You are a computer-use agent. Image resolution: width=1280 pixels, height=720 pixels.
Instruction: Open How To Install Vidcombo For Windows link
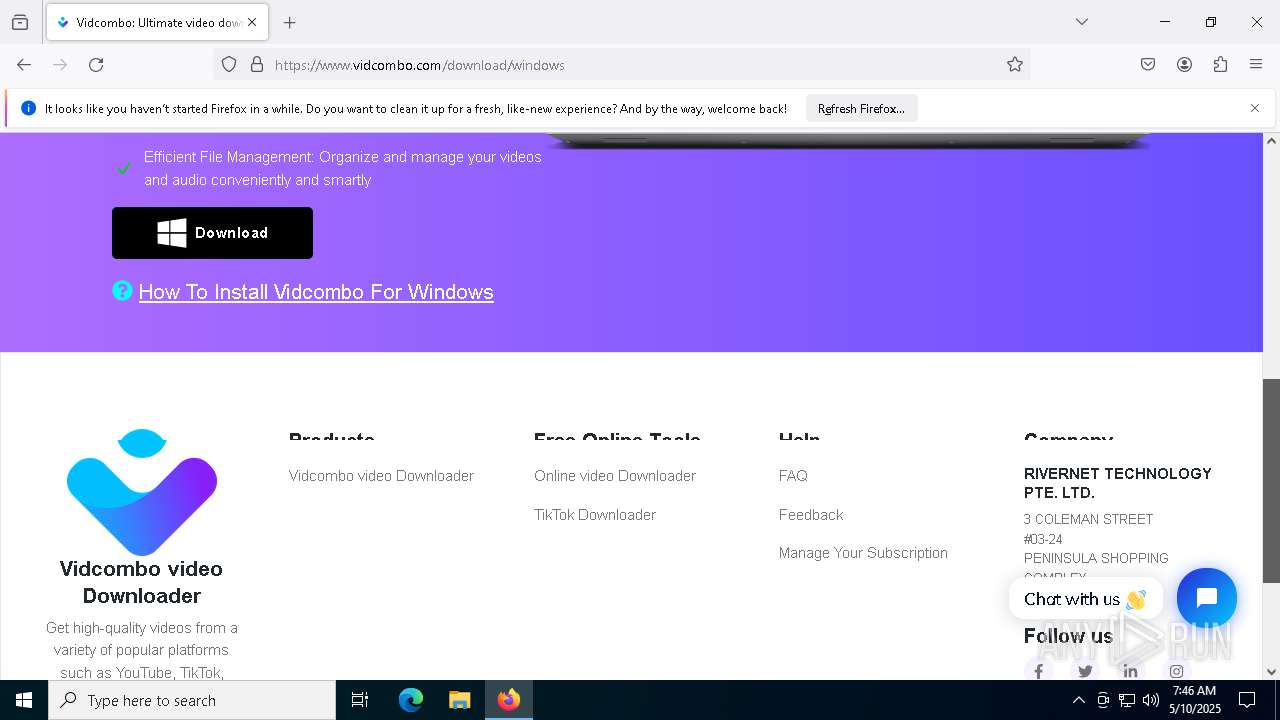pos(316,292)
